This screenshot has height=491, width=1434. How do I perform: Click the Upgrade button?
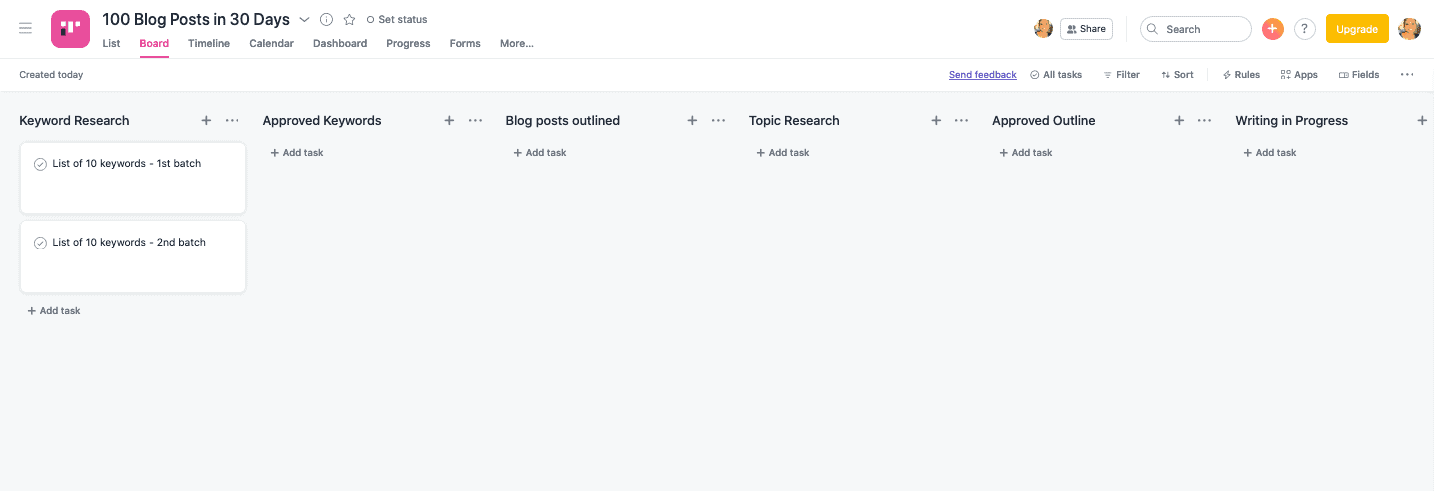1357,29
